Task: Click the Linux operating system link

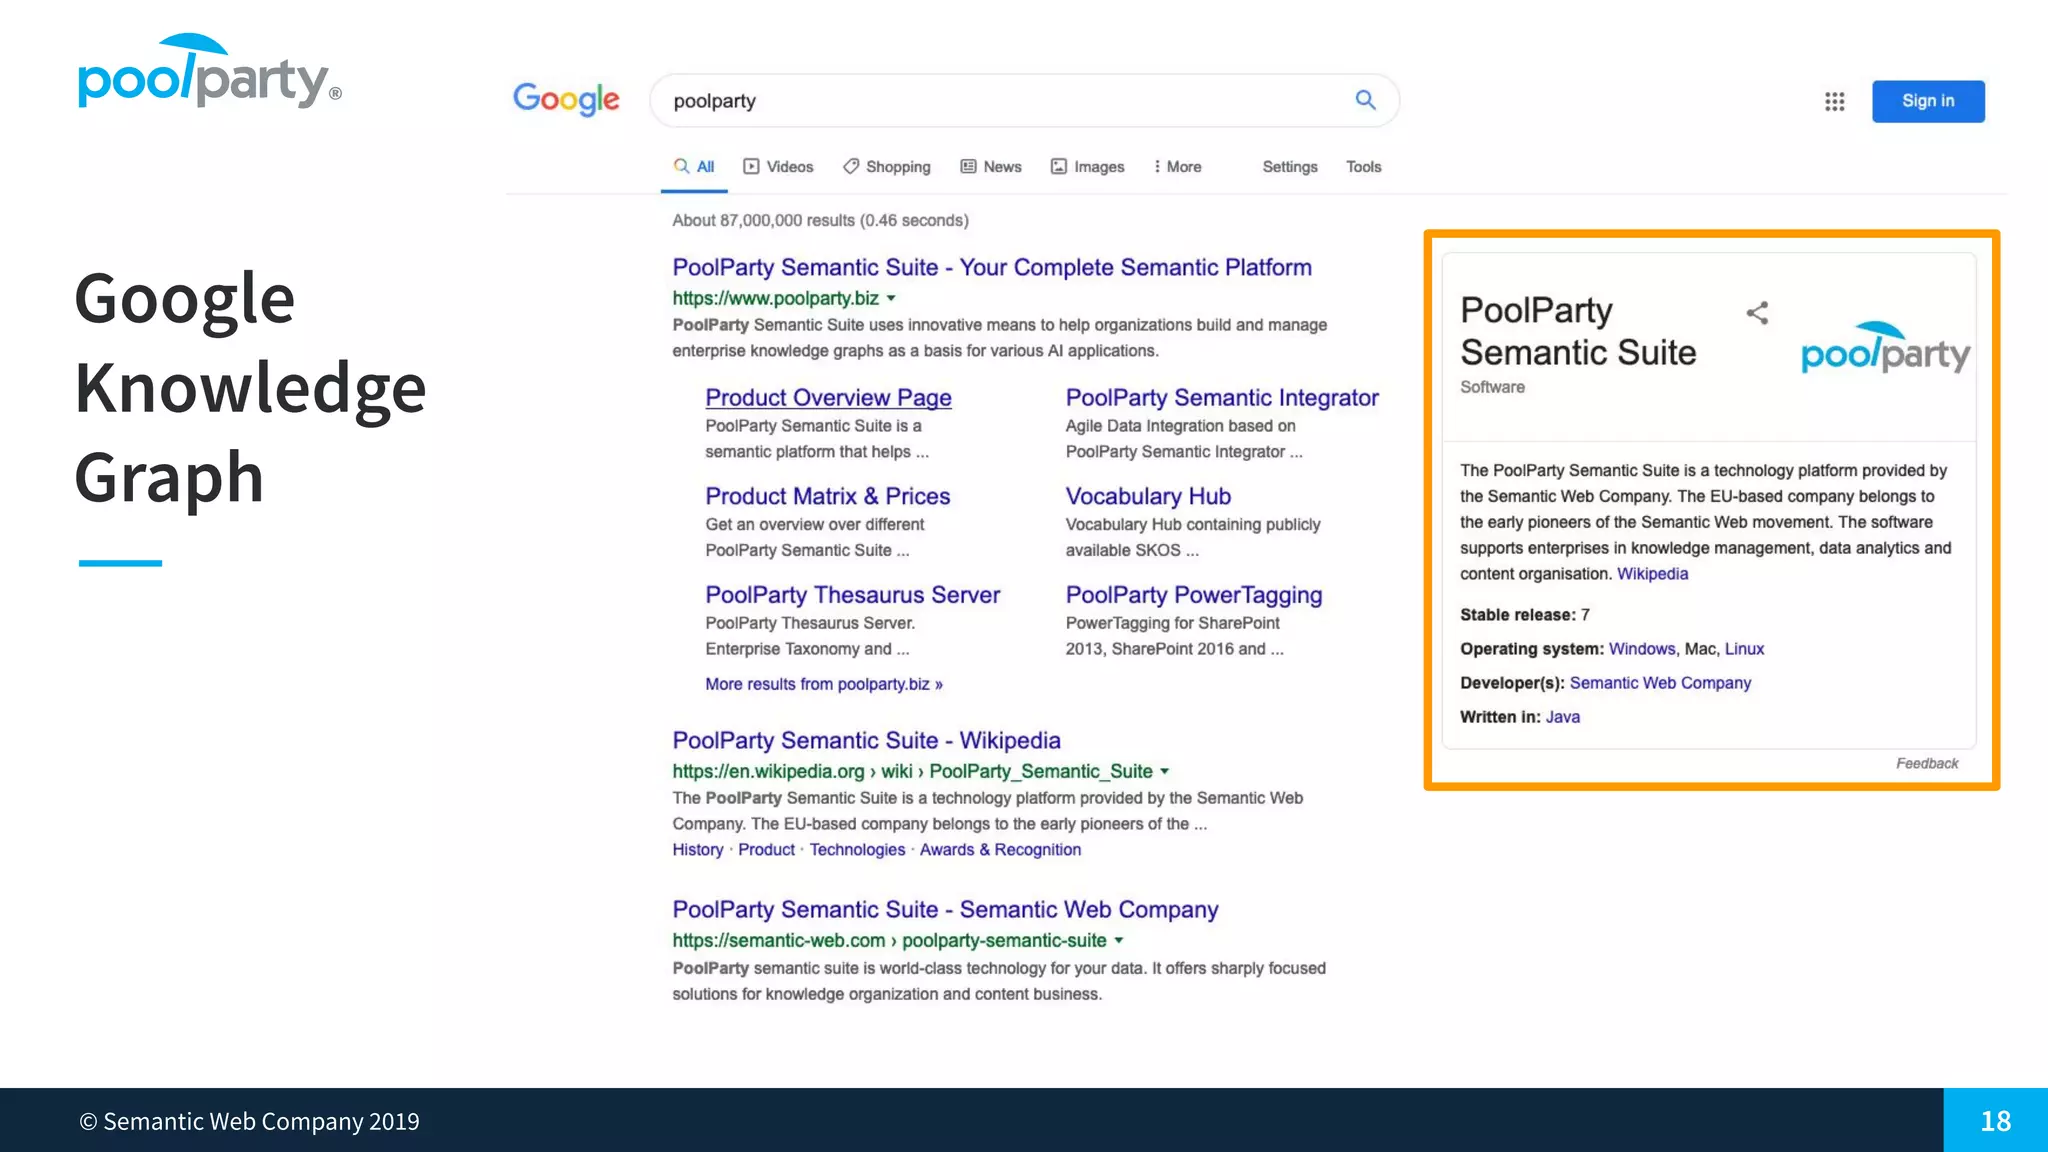Action: click(1744, 649)
